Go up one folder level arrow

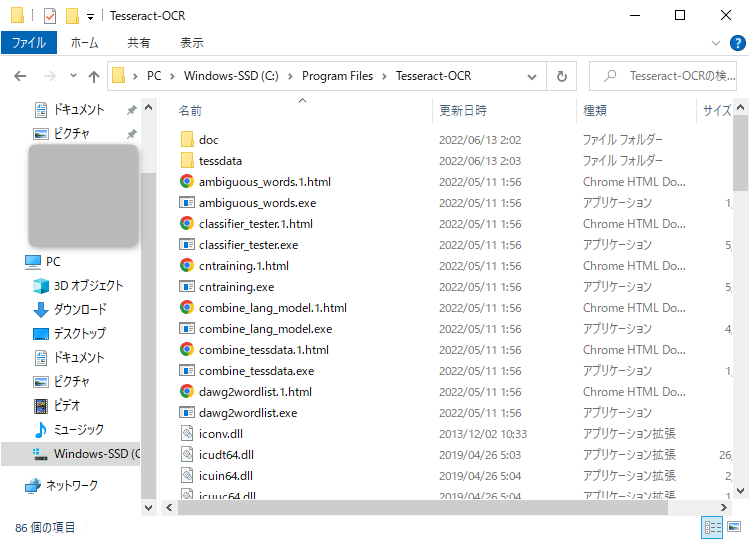(x=94, y=77)
